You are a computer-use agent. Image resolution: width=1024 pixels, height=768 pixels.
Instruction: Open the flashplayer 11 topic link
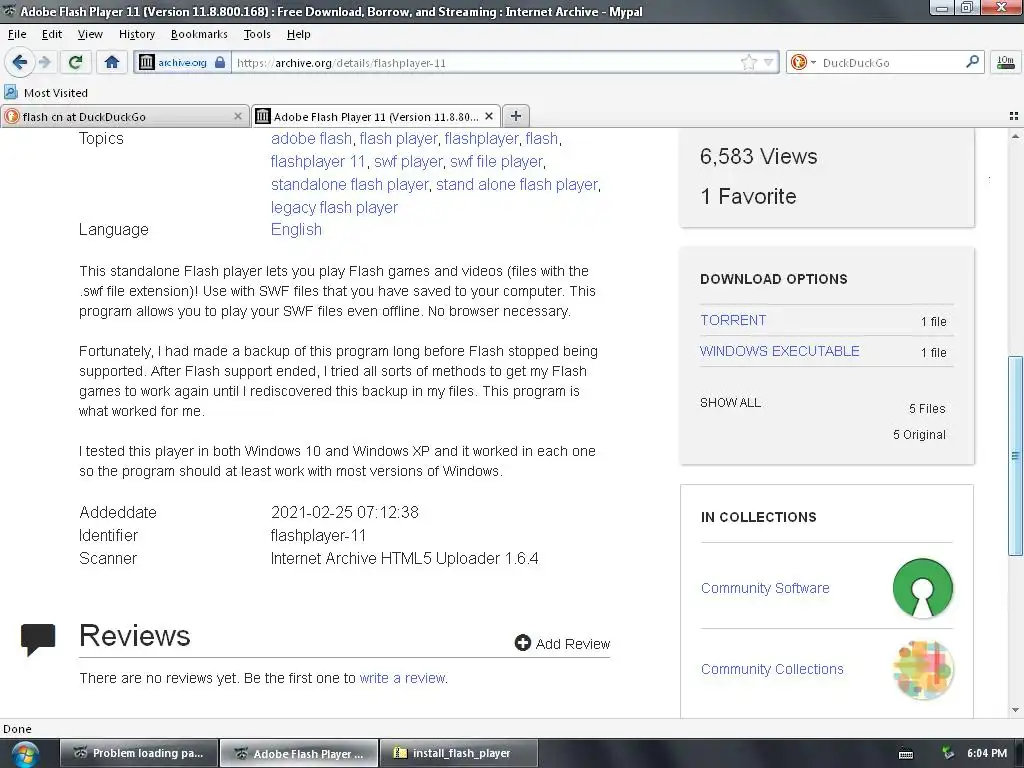[x=317, y=161]
